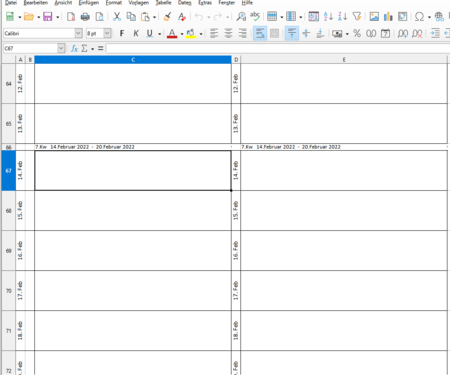Image resolution: width=450 pixels, height=375 pixels.
Task: Click the Paste clipboard icon
Action: pos(145,16)
